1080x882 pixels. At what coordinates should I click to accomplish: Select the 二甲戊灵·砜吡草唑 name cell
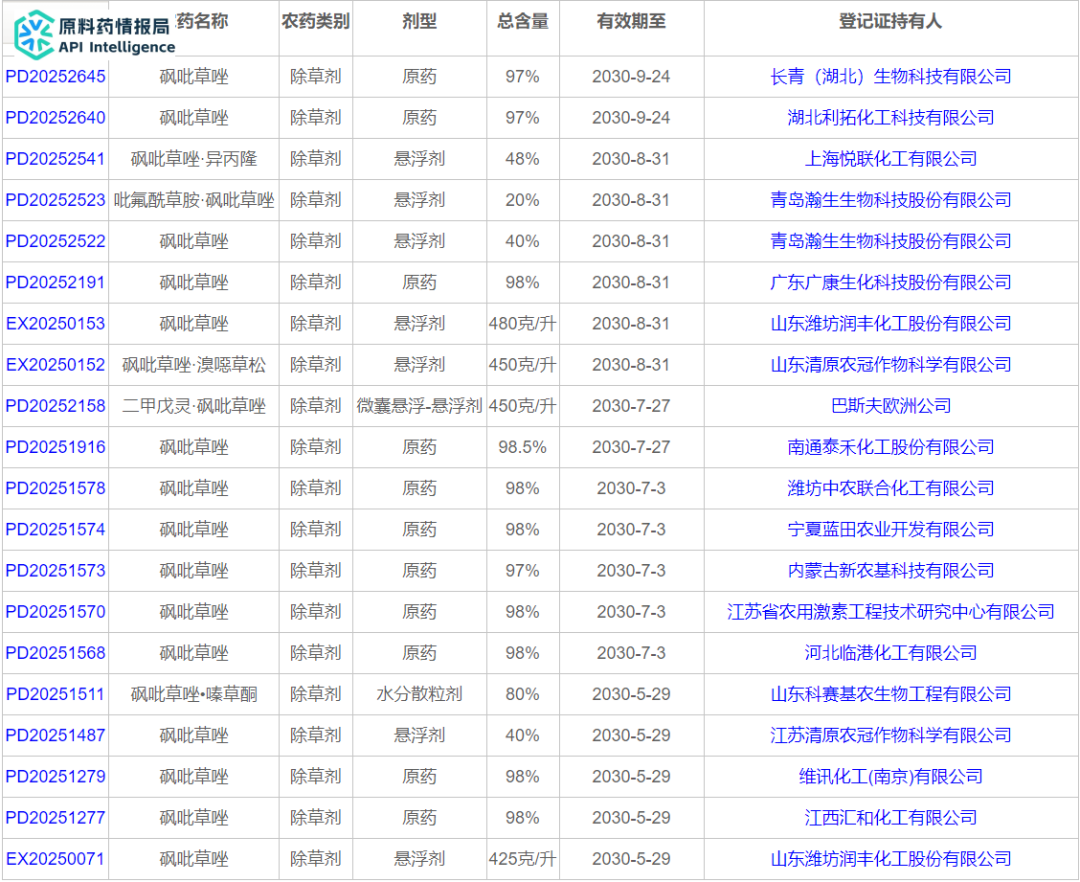(194, 406)
